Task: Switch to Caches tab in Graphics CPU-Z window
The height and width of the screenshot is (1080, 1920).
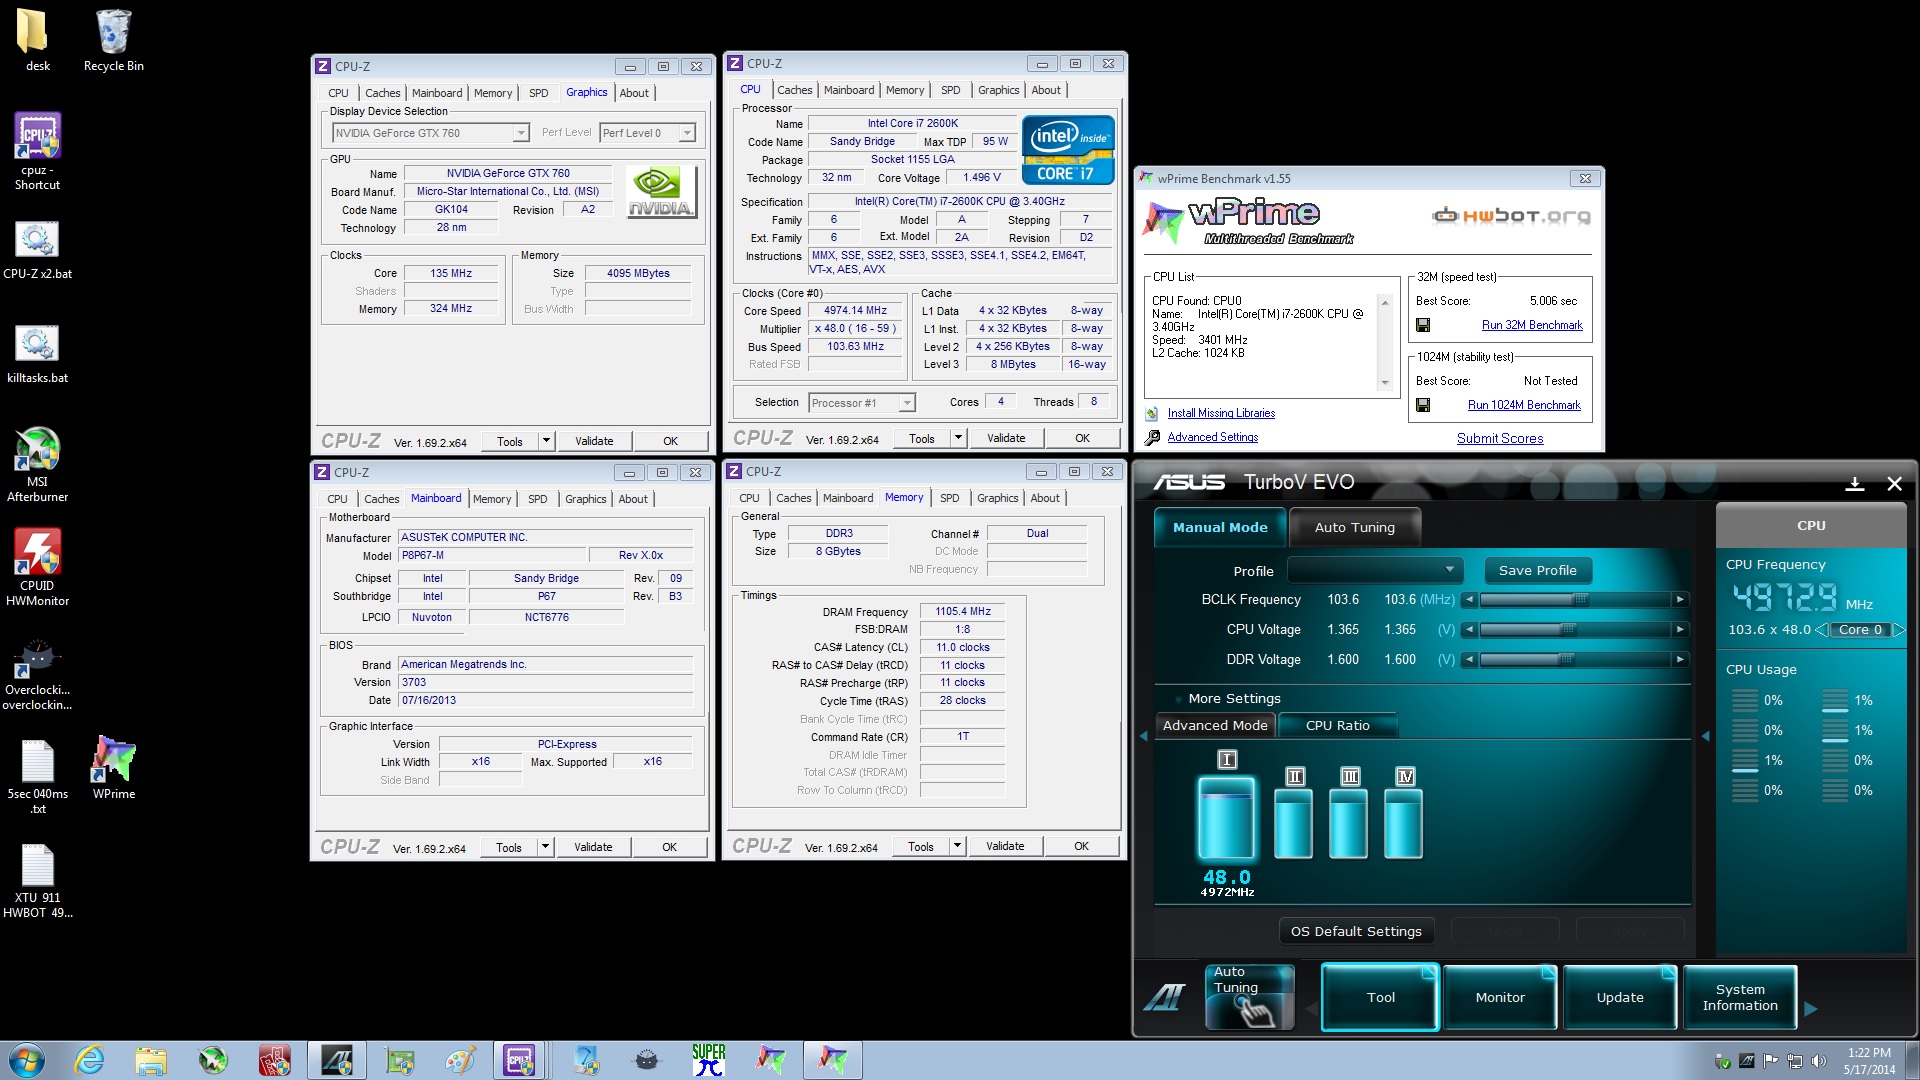Action: pyautogui.click(x=382, y=93)
